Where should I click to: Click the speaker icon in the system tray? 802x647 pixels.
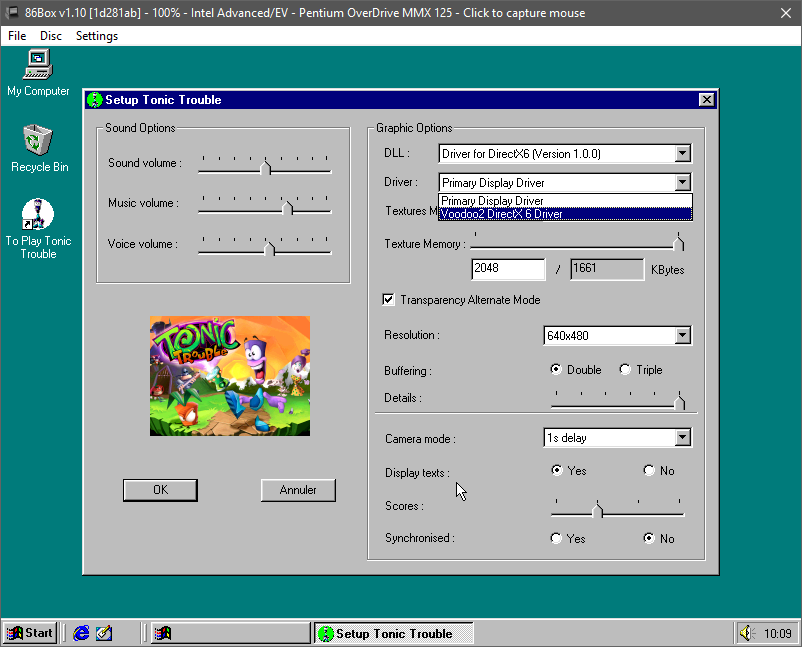(745, 632)
